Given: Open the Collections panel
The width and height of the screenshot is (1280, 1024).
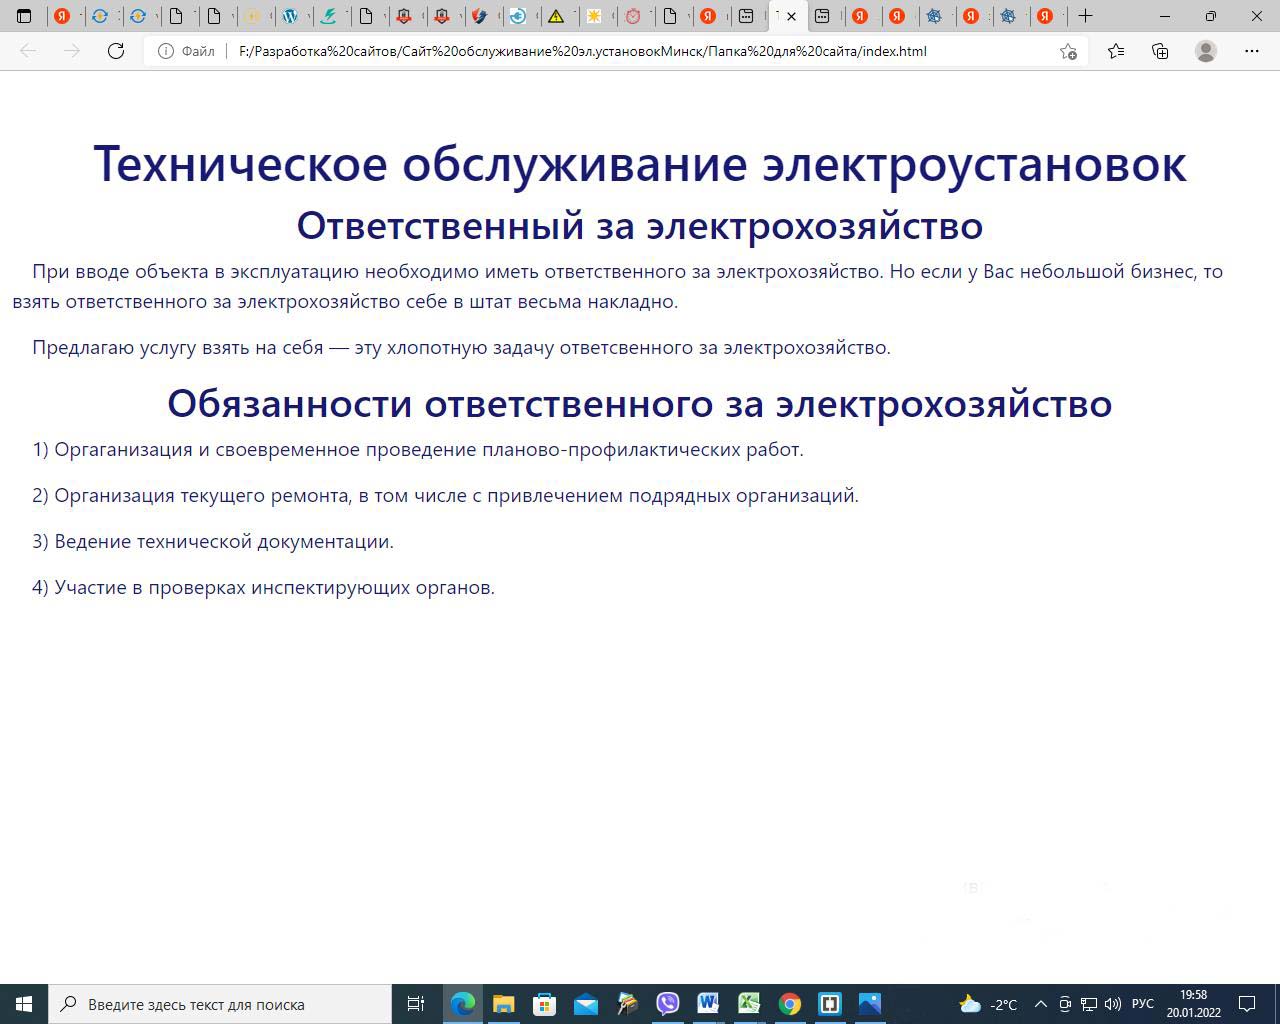Looking at the screenshot, I should [1160, 51].
